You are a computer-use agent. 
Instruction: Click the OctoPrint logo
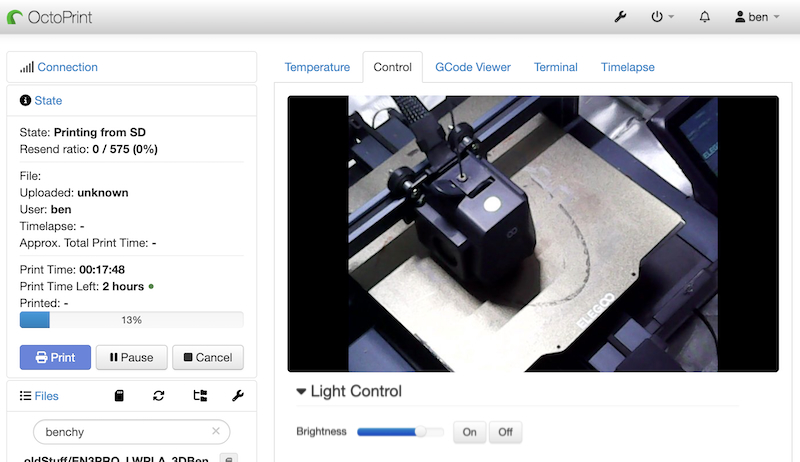coord(60,17)
